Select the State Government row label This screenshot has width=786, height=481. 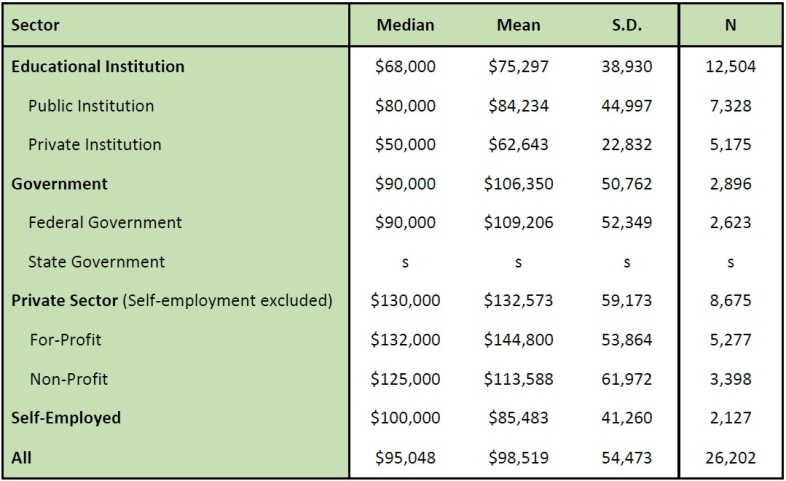[96, 262]
